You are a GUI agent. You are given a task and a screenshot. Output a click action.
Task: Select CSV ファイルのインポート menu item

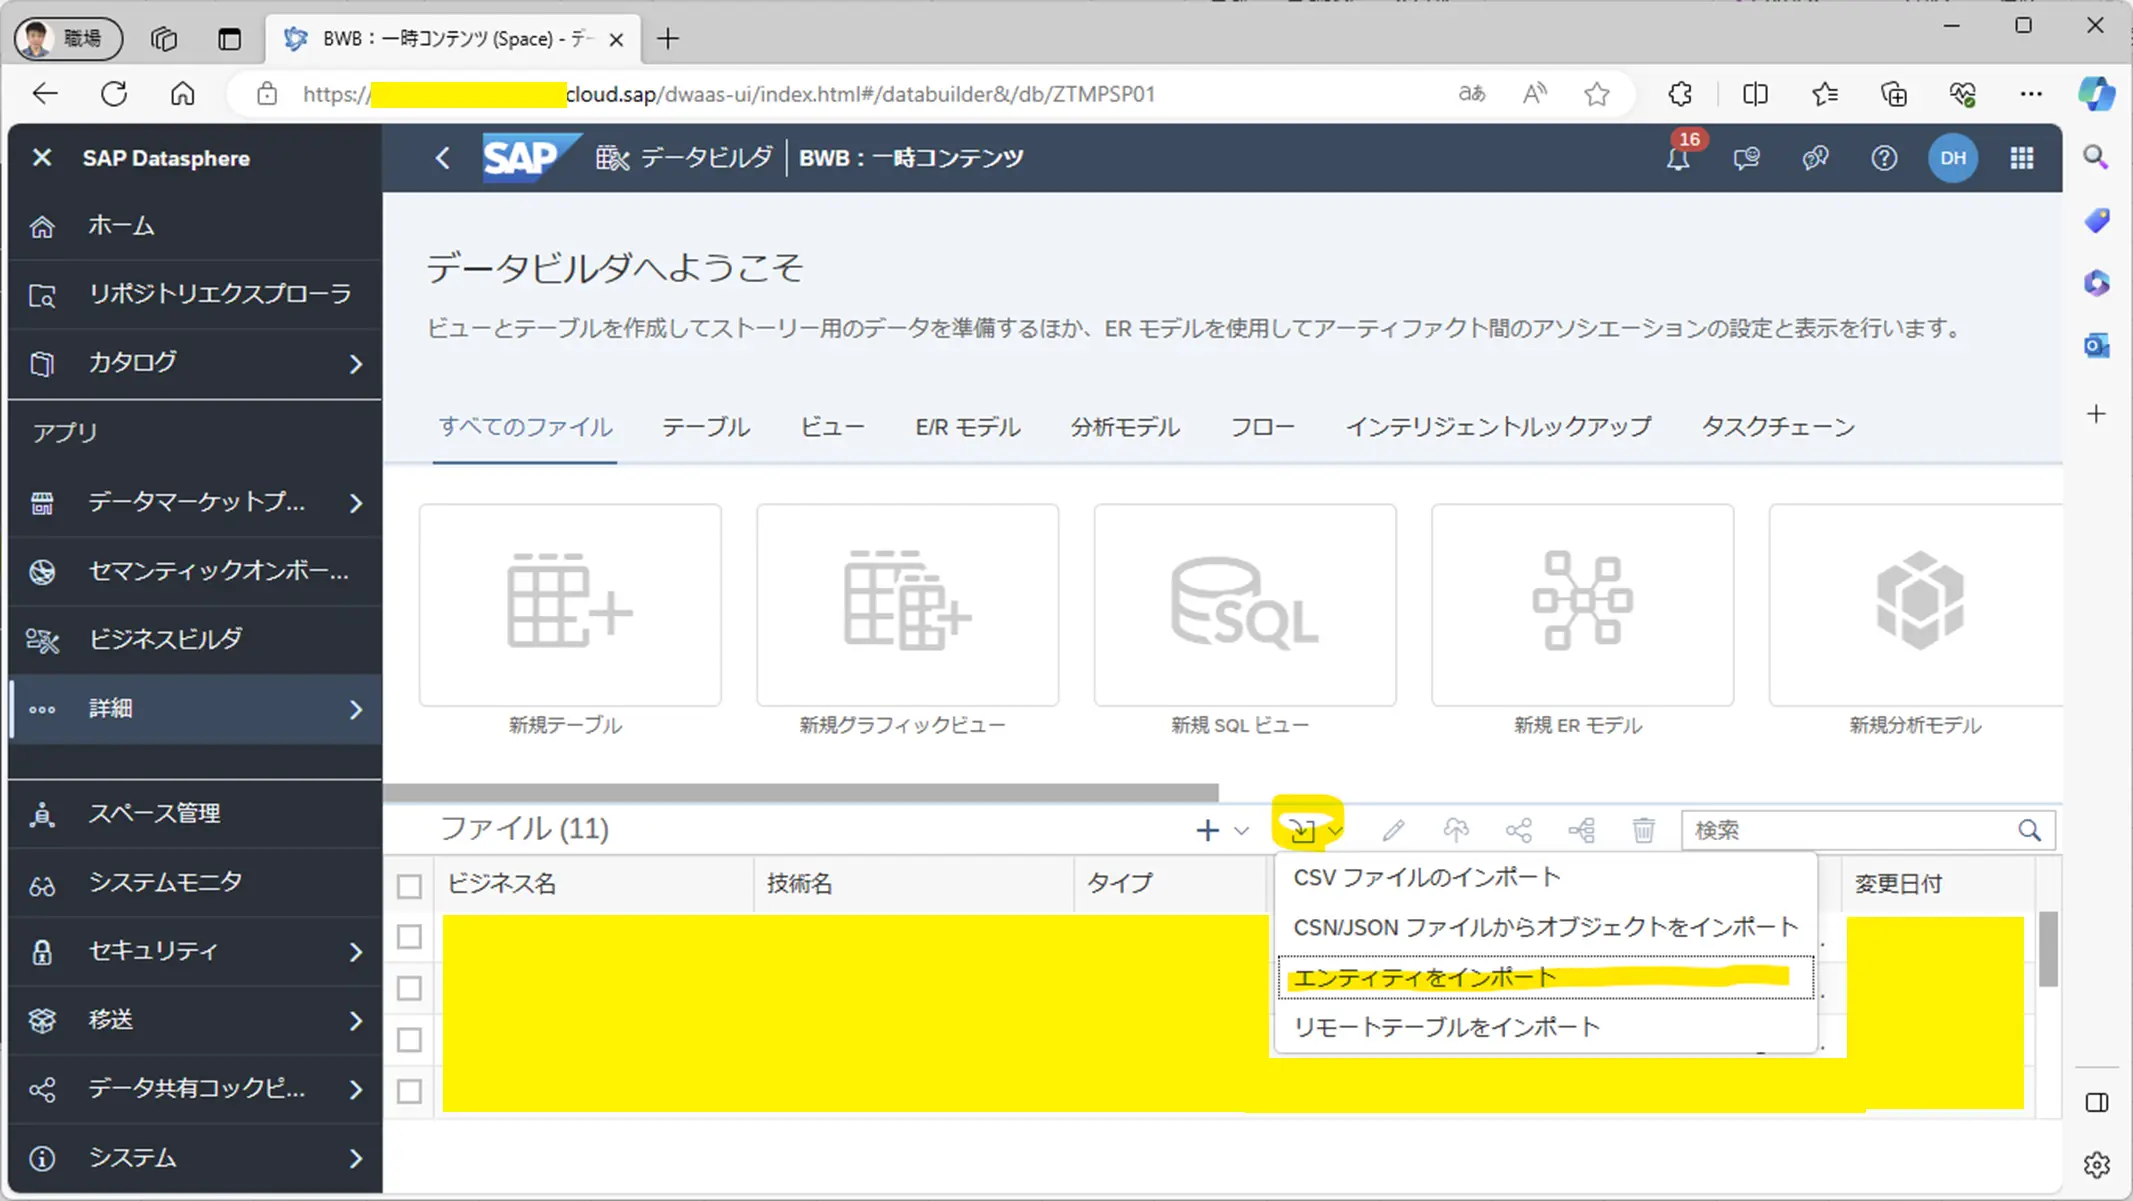[x=1545, y=878]
